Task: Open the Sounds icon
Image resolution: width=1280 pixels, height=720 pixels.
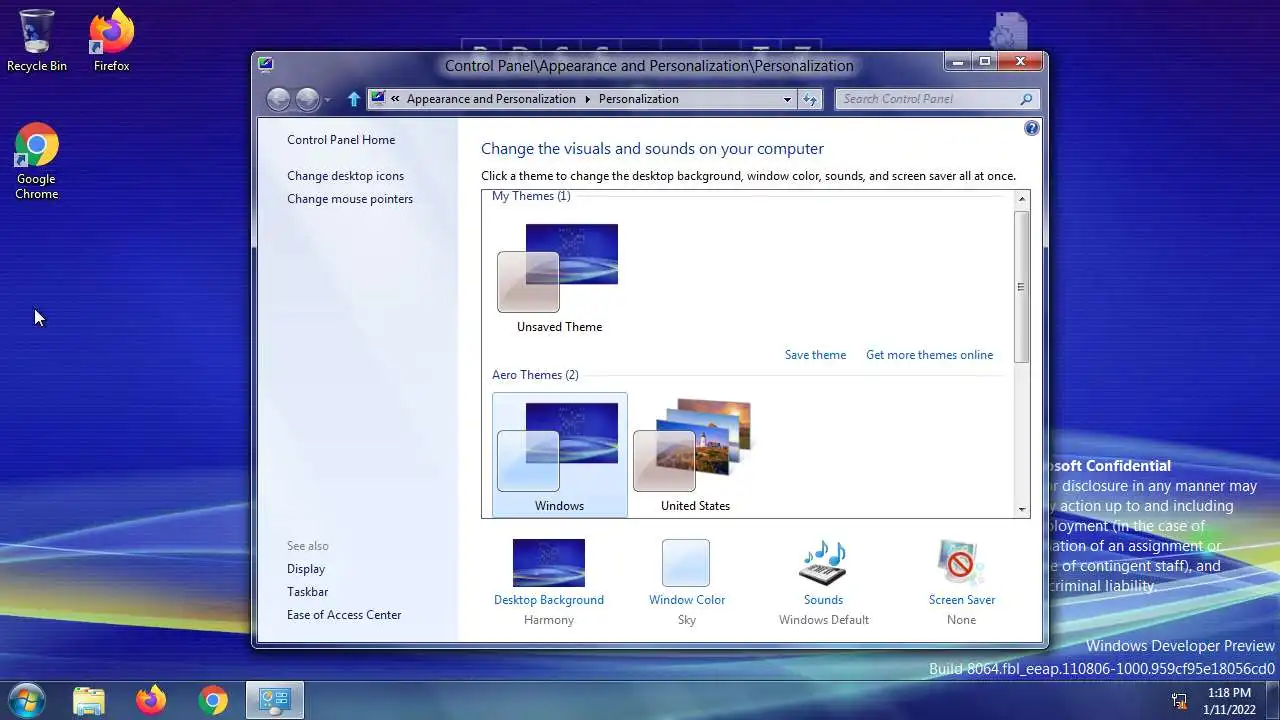Action: (823, 563)
